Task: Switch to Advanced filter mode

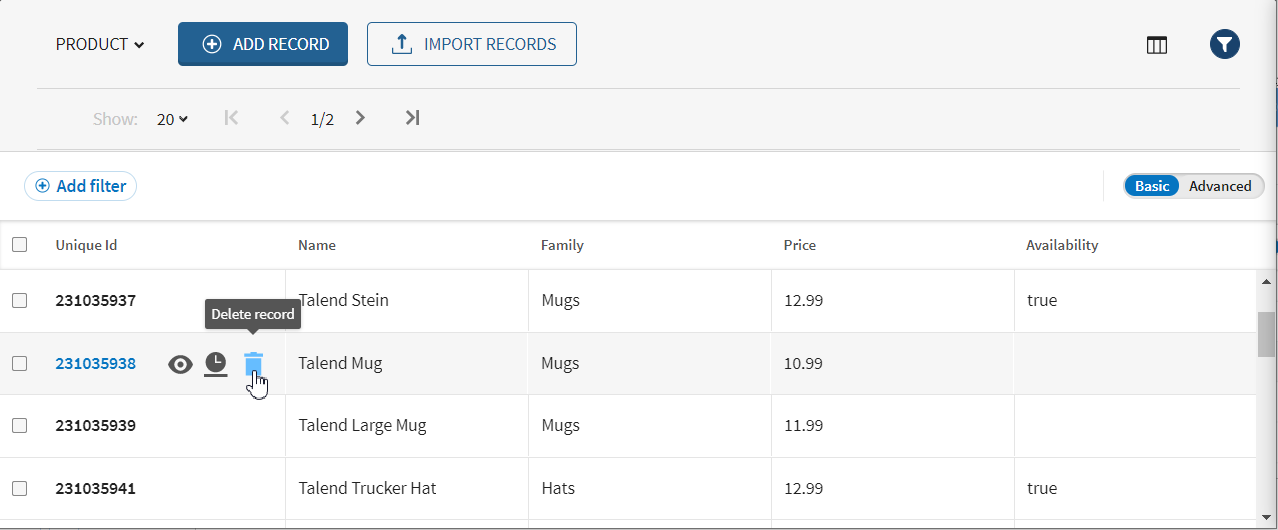Action: click(1220, 186)
